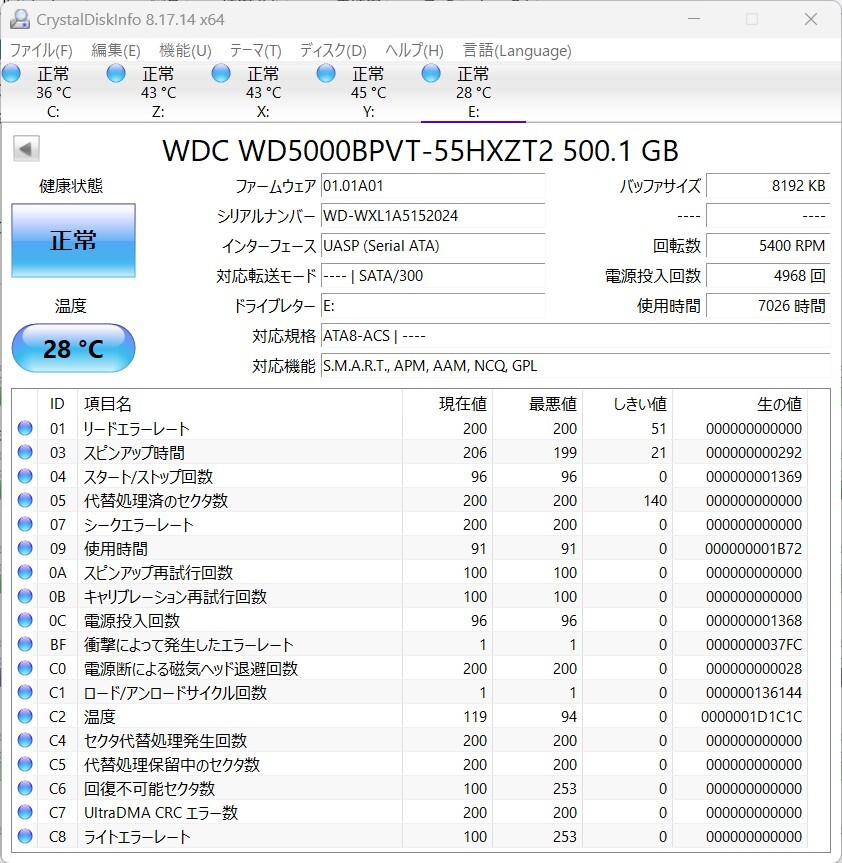Click status icon for 09 使用時間 row
The image size is (842, 863).
point(25,548)
